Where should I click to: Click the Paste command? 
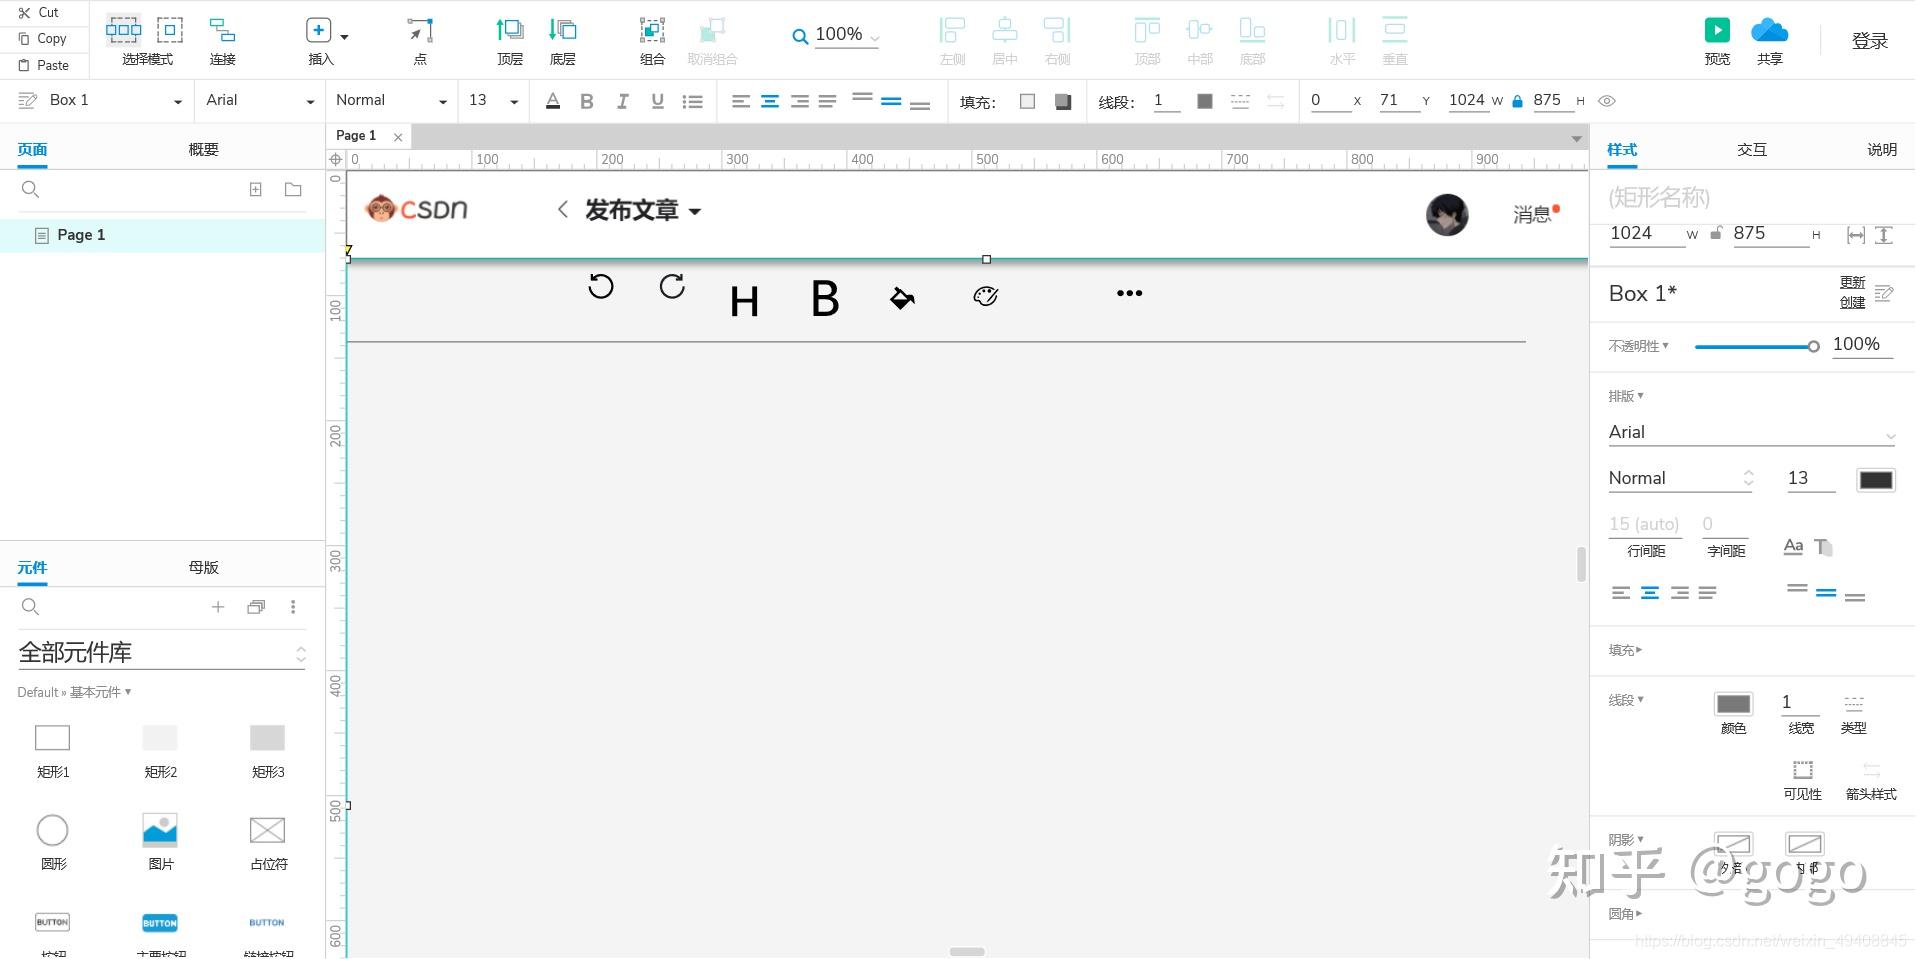coord(43,65)
